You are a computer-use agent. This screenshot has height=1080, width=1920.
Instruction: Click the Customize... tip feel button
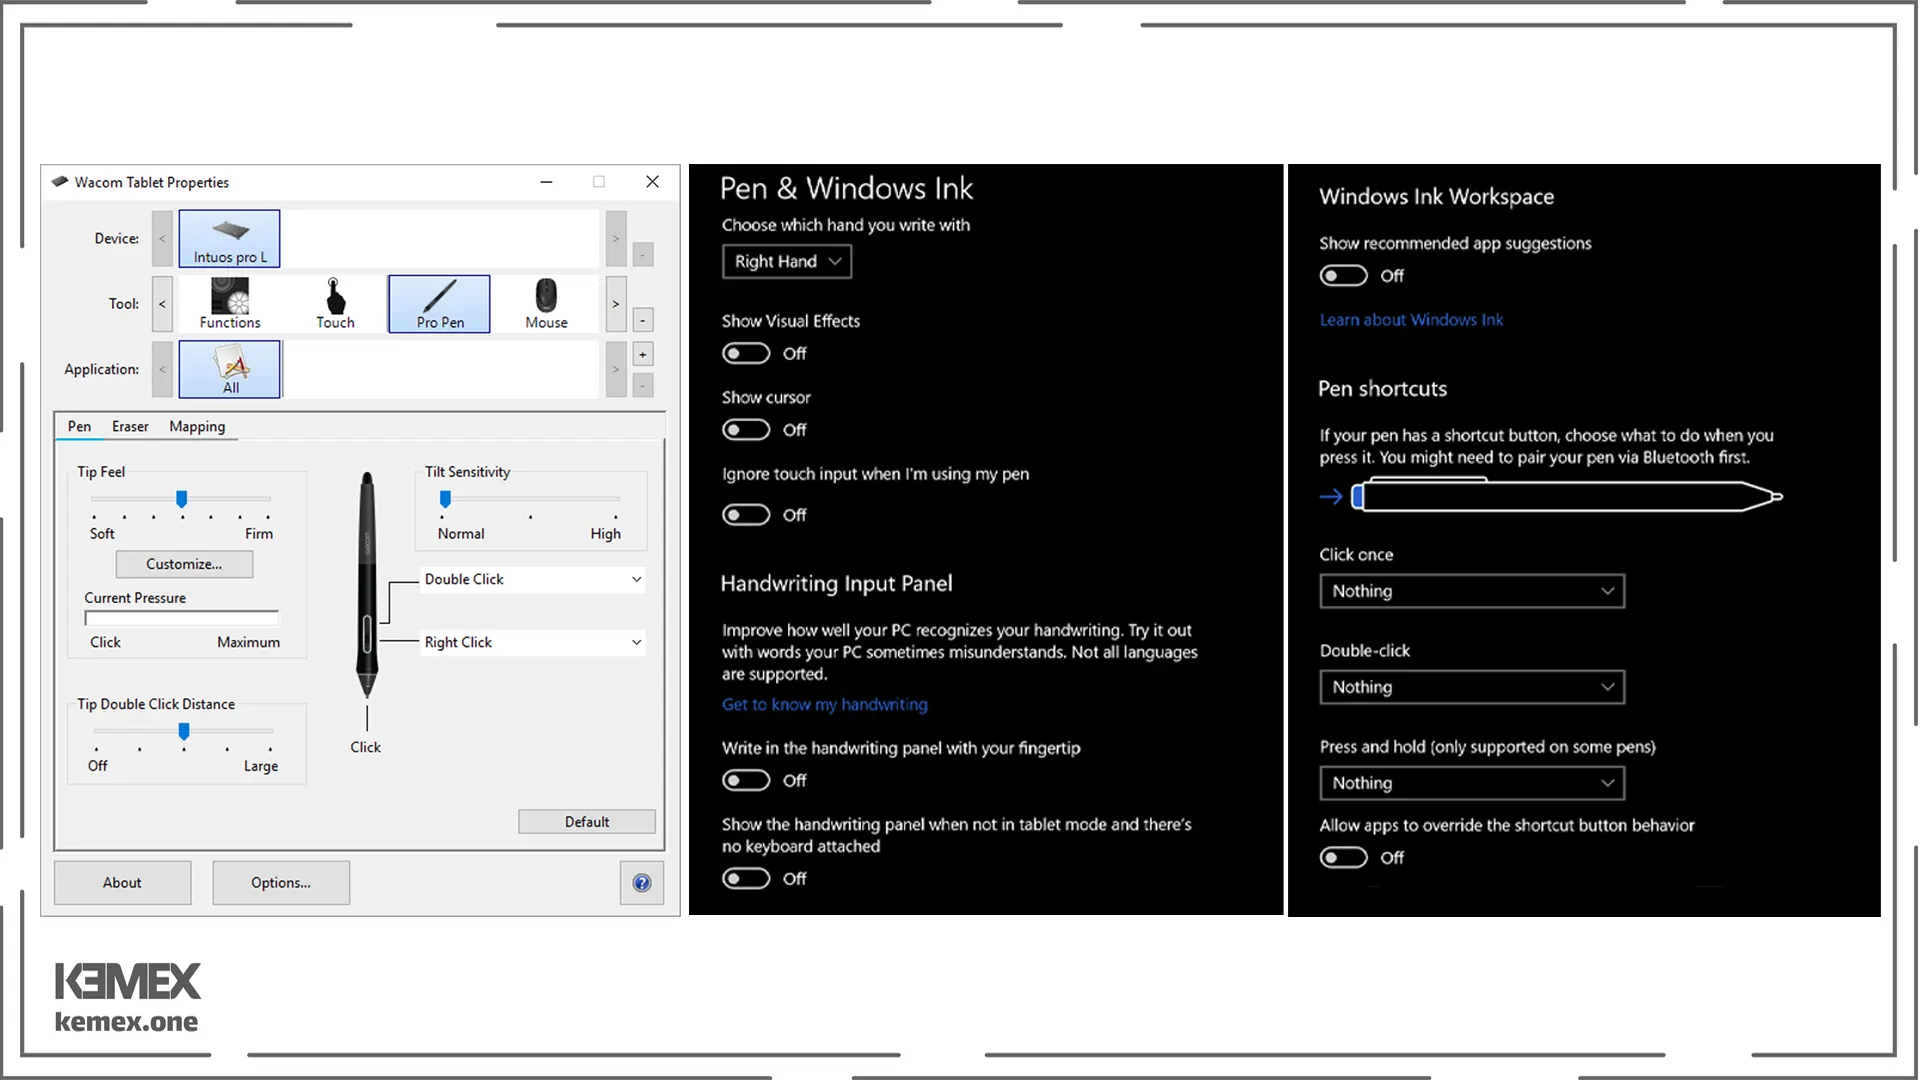point(184,564)
